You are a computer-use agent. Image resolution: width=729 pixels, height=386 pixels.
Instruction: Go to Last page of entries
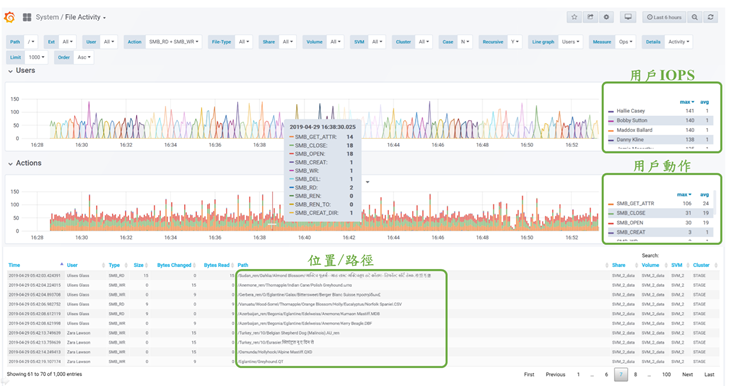pyautogui.click(x=709, y=374)
